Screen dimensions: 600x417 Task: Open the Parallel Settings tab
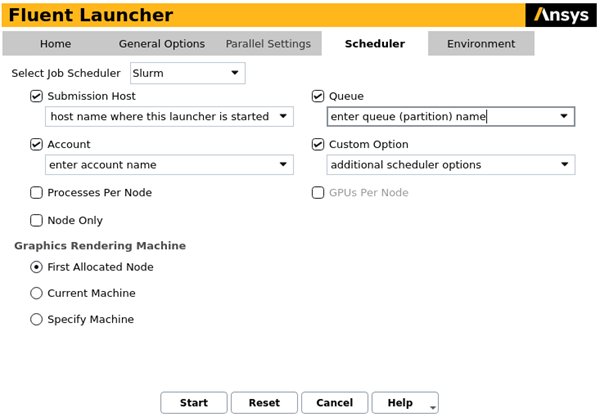[x=268, y=44]
